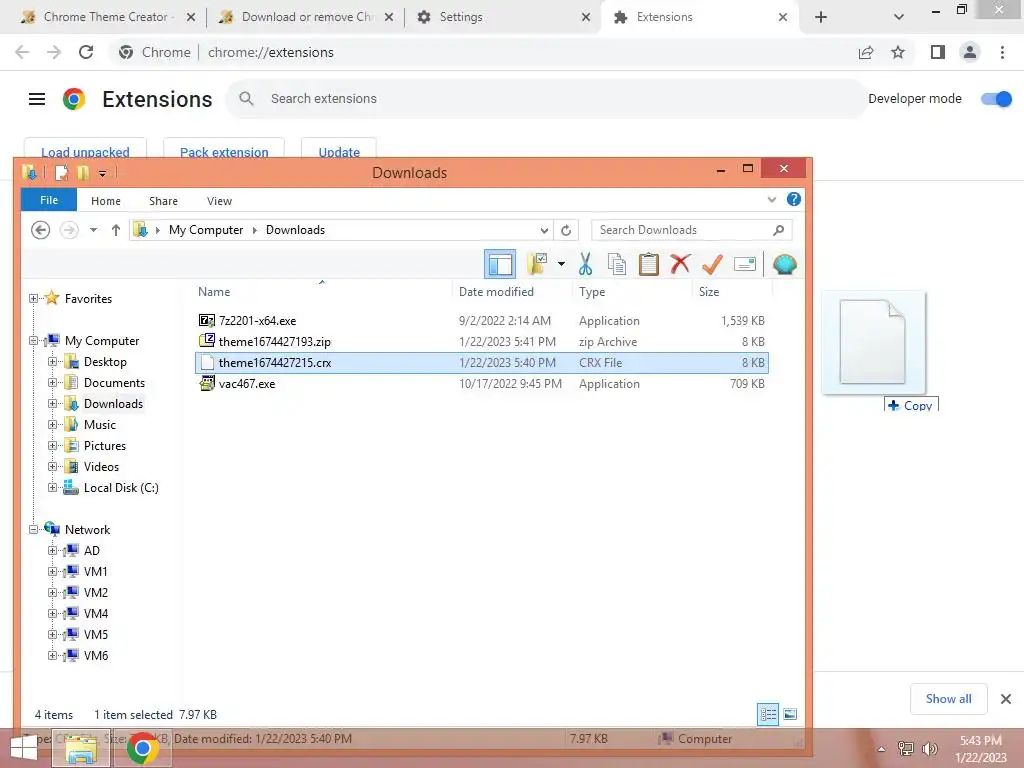This screenshot has height=768, width=1024.
Task: Open Chrome profile avatar icon
Action: (970, 52)
